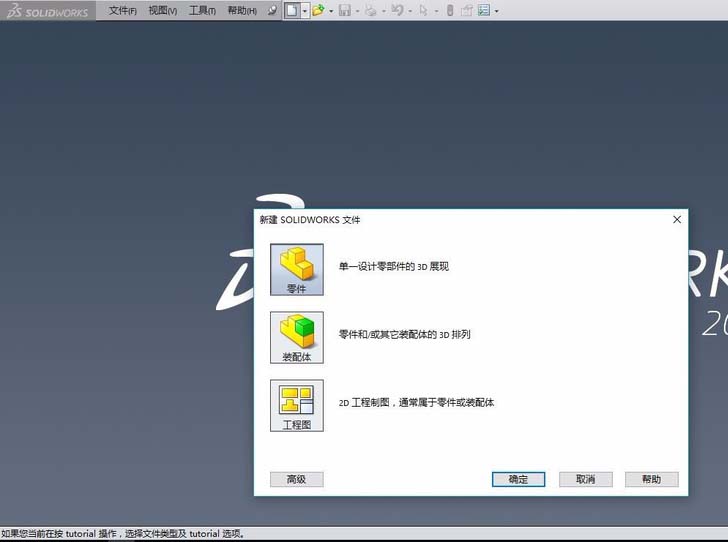Viewport: 728px width, 542px height.
Task: Open the 视图(V) menu
Action: tap(162, 10)
